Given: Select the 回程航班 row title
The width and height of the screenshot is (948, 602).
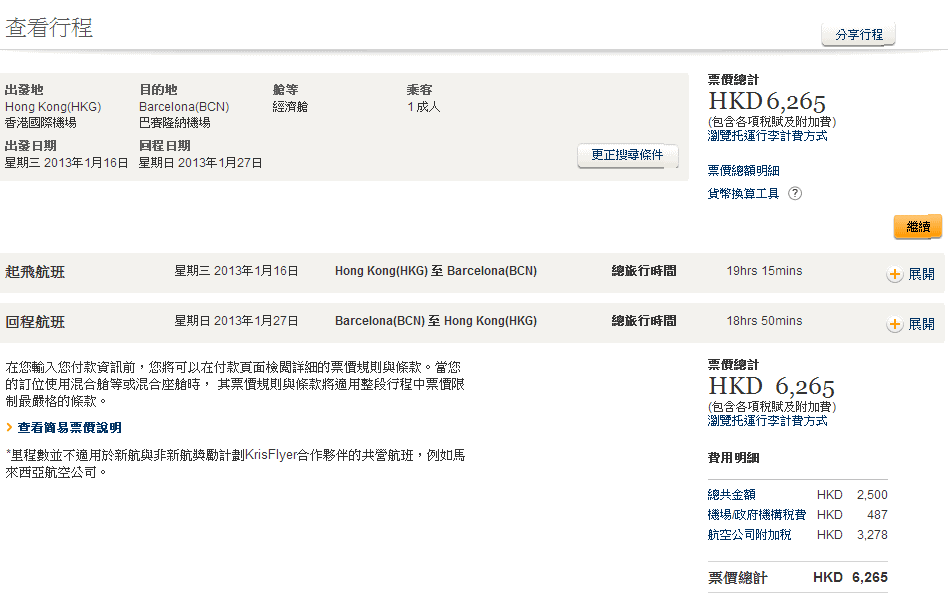Looking at the screenshot, I should point(35,322).
